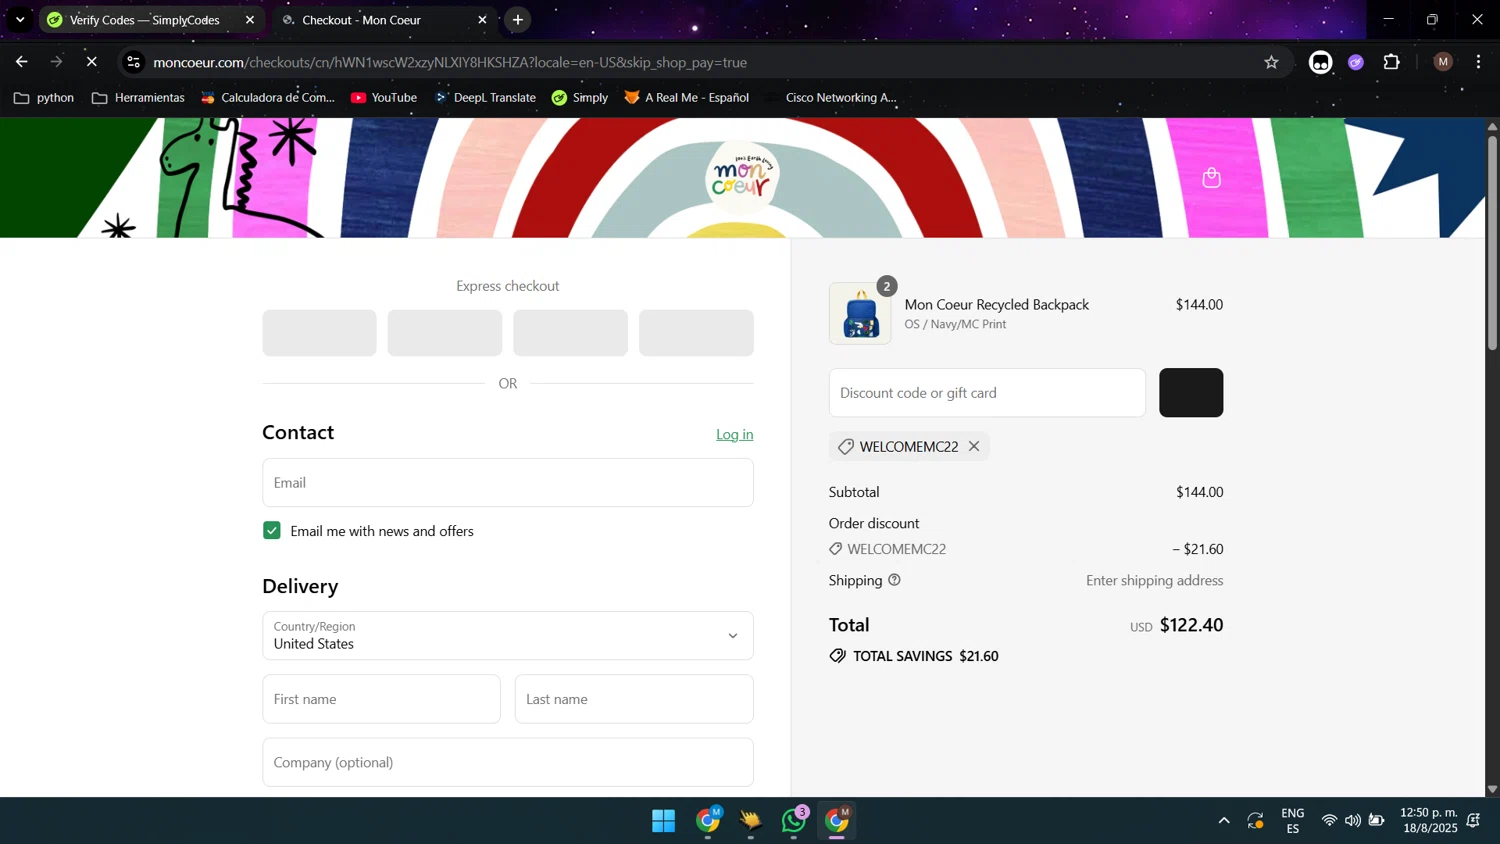The height and width of the screenshot is (844, 1500).
Task: View site information icon in address bar
Action: coord(133,62)
